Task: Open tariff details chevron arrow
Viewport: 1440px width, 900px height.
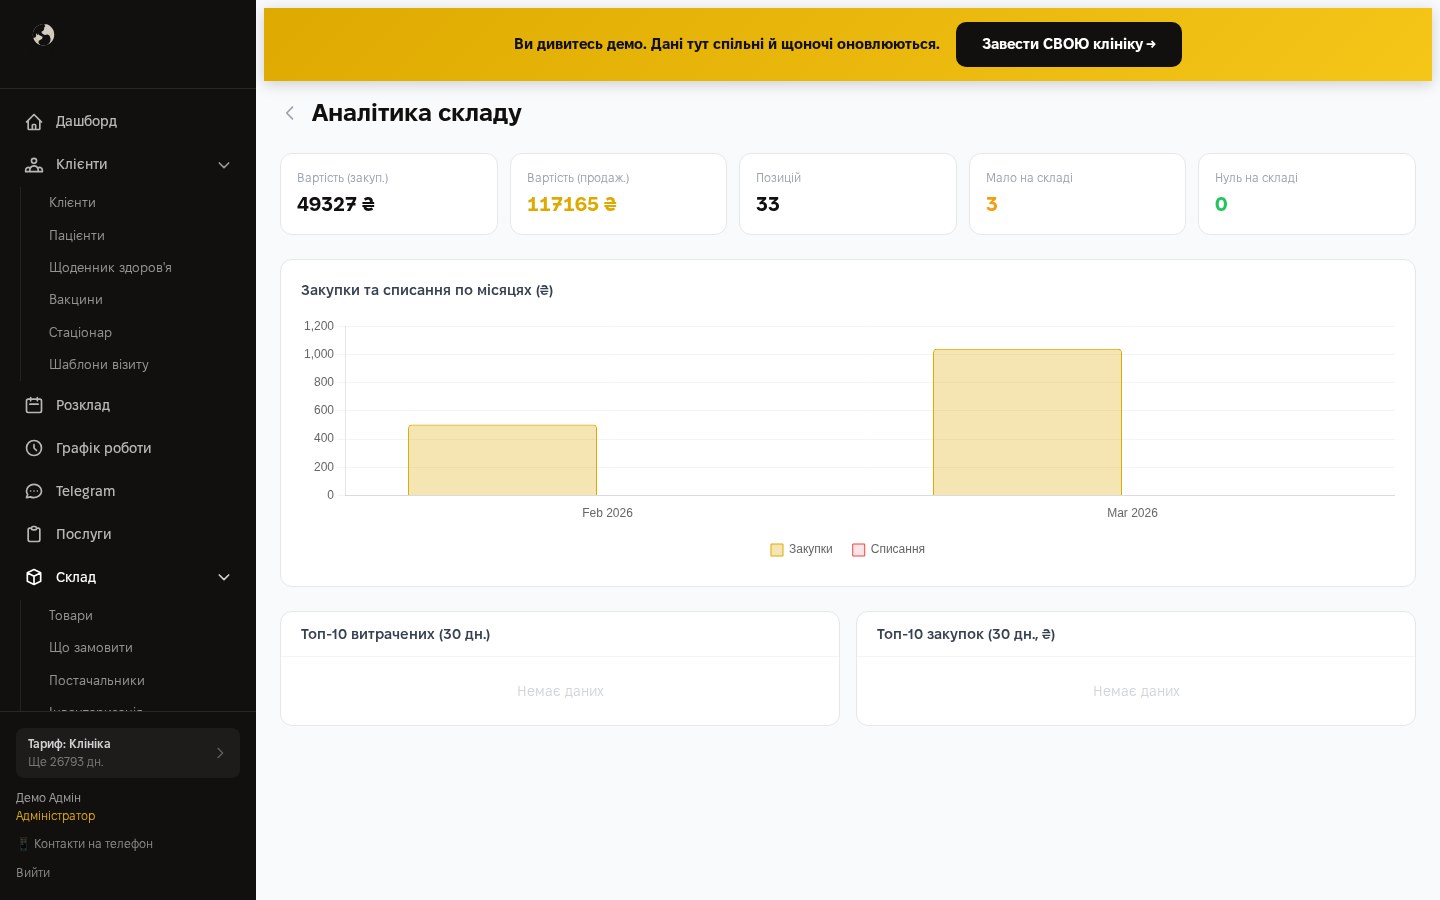Action: (220, 753)
